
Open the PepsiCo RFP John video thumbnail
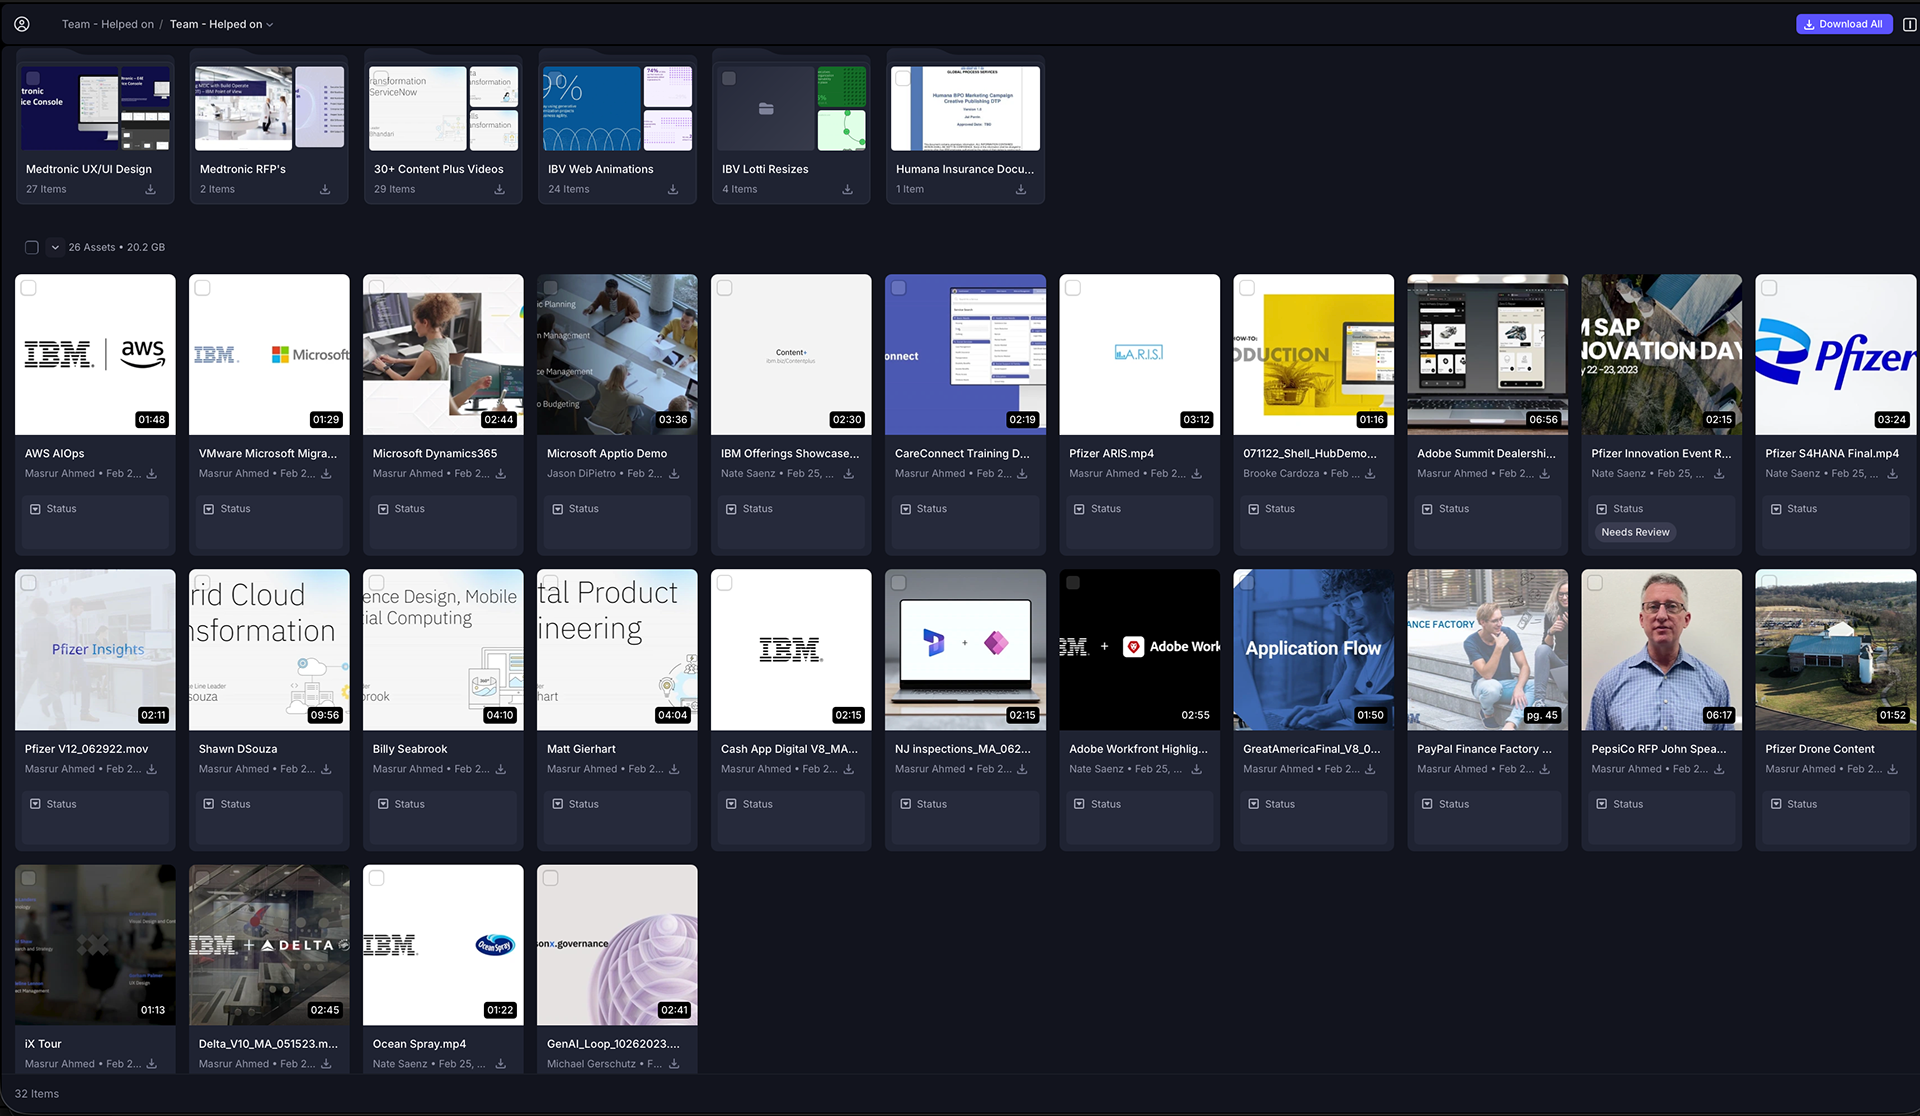point(1661,649)
